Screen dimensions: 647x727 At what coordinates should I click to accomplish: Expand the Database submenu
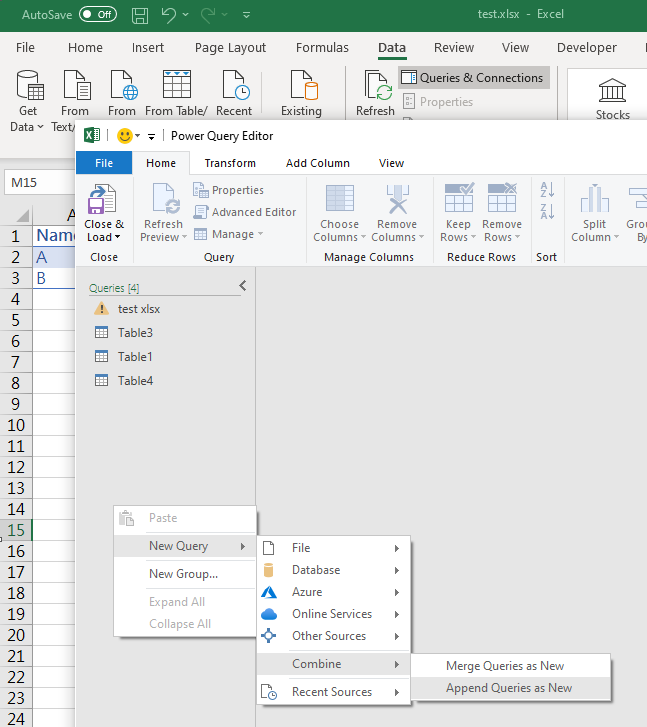point(333,570)
